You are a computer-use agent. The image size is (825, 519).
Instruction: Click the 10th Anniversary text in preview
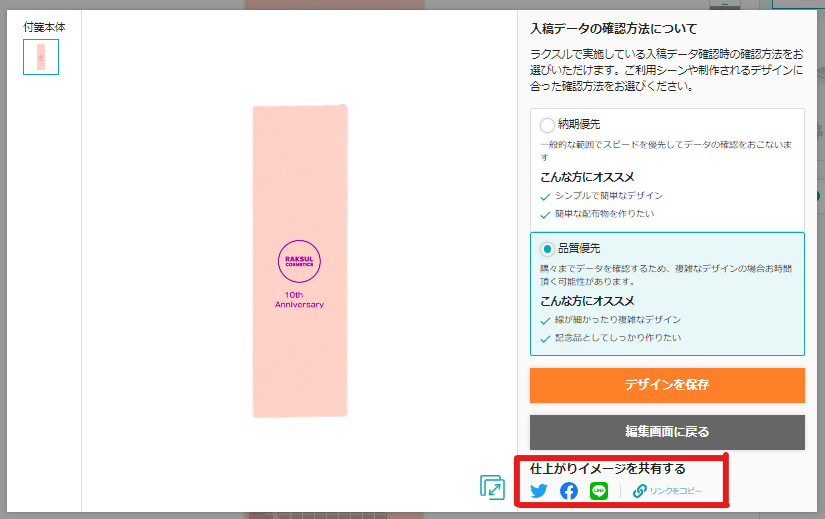coord(299,300)
